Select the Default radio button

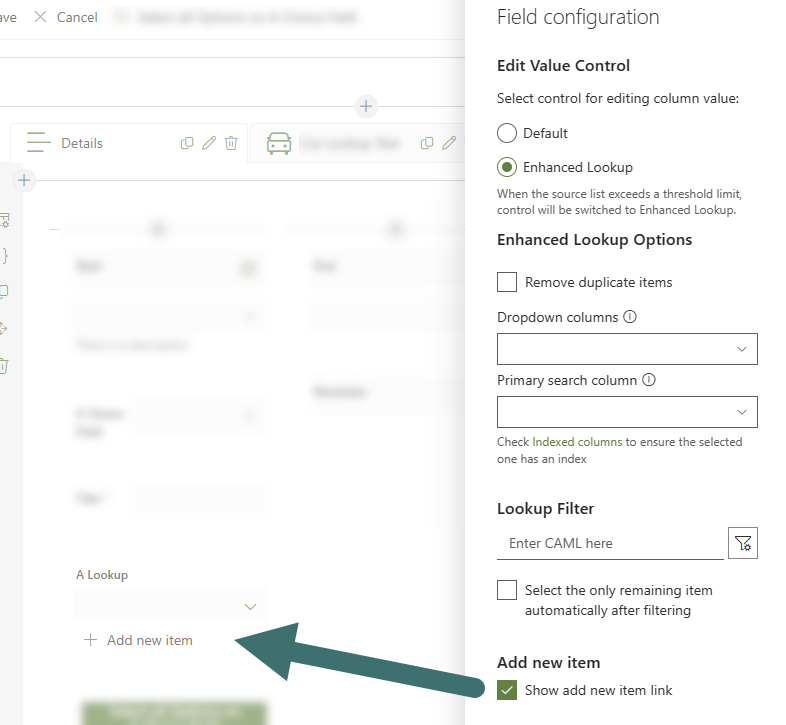click(x=507, y=133)
